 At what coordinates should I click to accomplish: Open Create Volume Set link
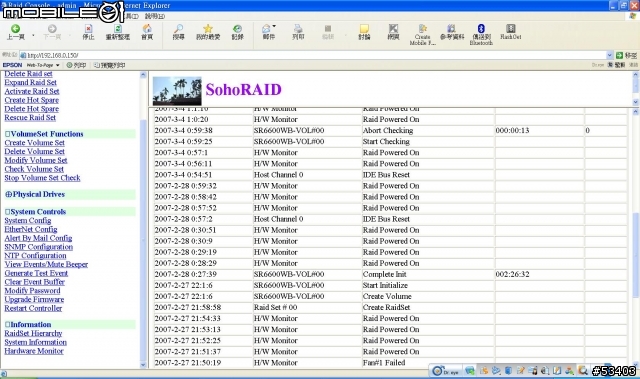click(34, 143)
